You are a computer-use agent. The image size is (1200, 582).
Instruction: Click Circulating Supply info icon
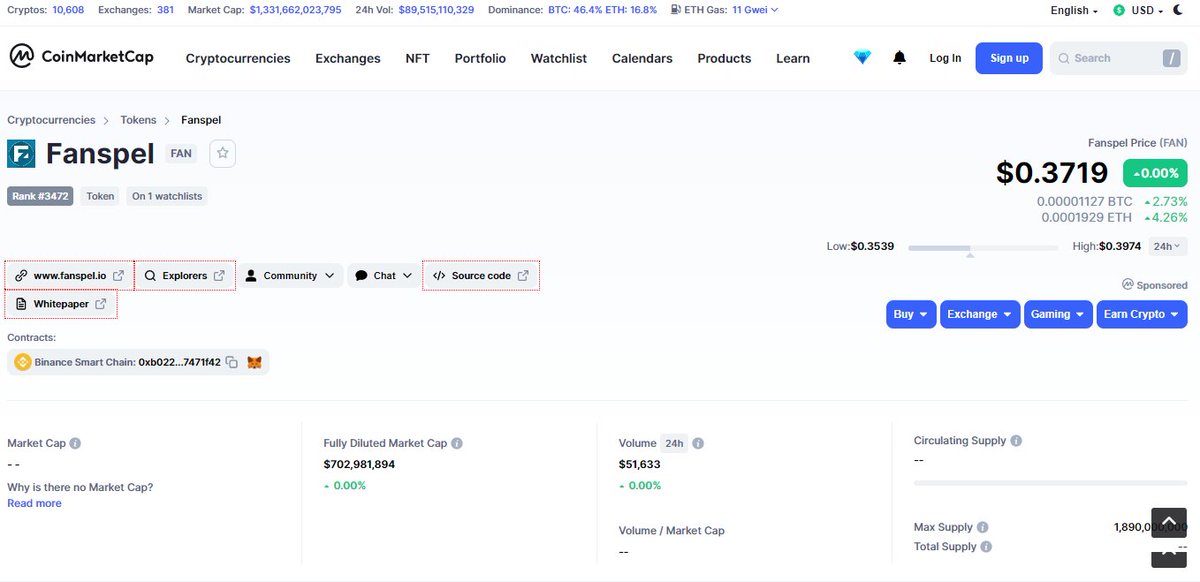1016,440
